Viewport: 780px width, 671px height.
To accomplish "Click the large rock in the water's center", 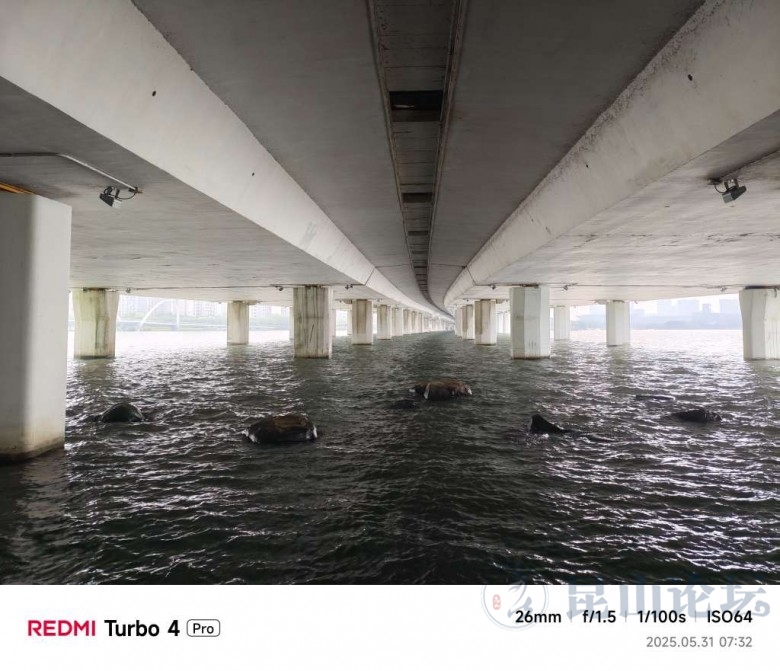I will click(x=441, y=389).
